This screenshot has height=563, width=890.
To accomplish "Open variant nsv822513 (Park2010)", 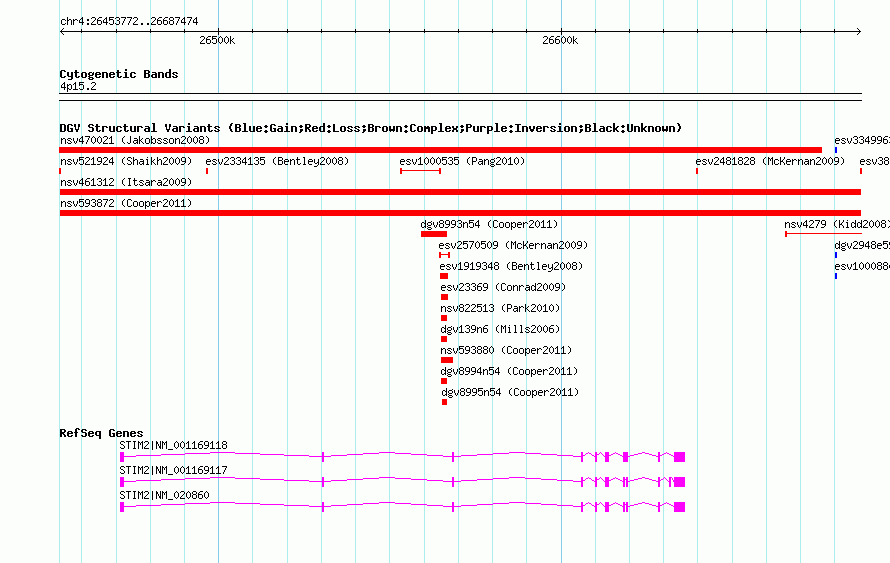I will tap(500, 308).
